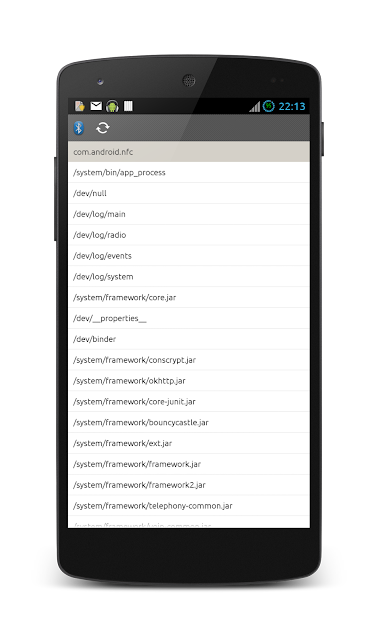The height and width of the screenshot is (640, 378).
Task: Tap the 22:13 clock
Action: [291, 107]
